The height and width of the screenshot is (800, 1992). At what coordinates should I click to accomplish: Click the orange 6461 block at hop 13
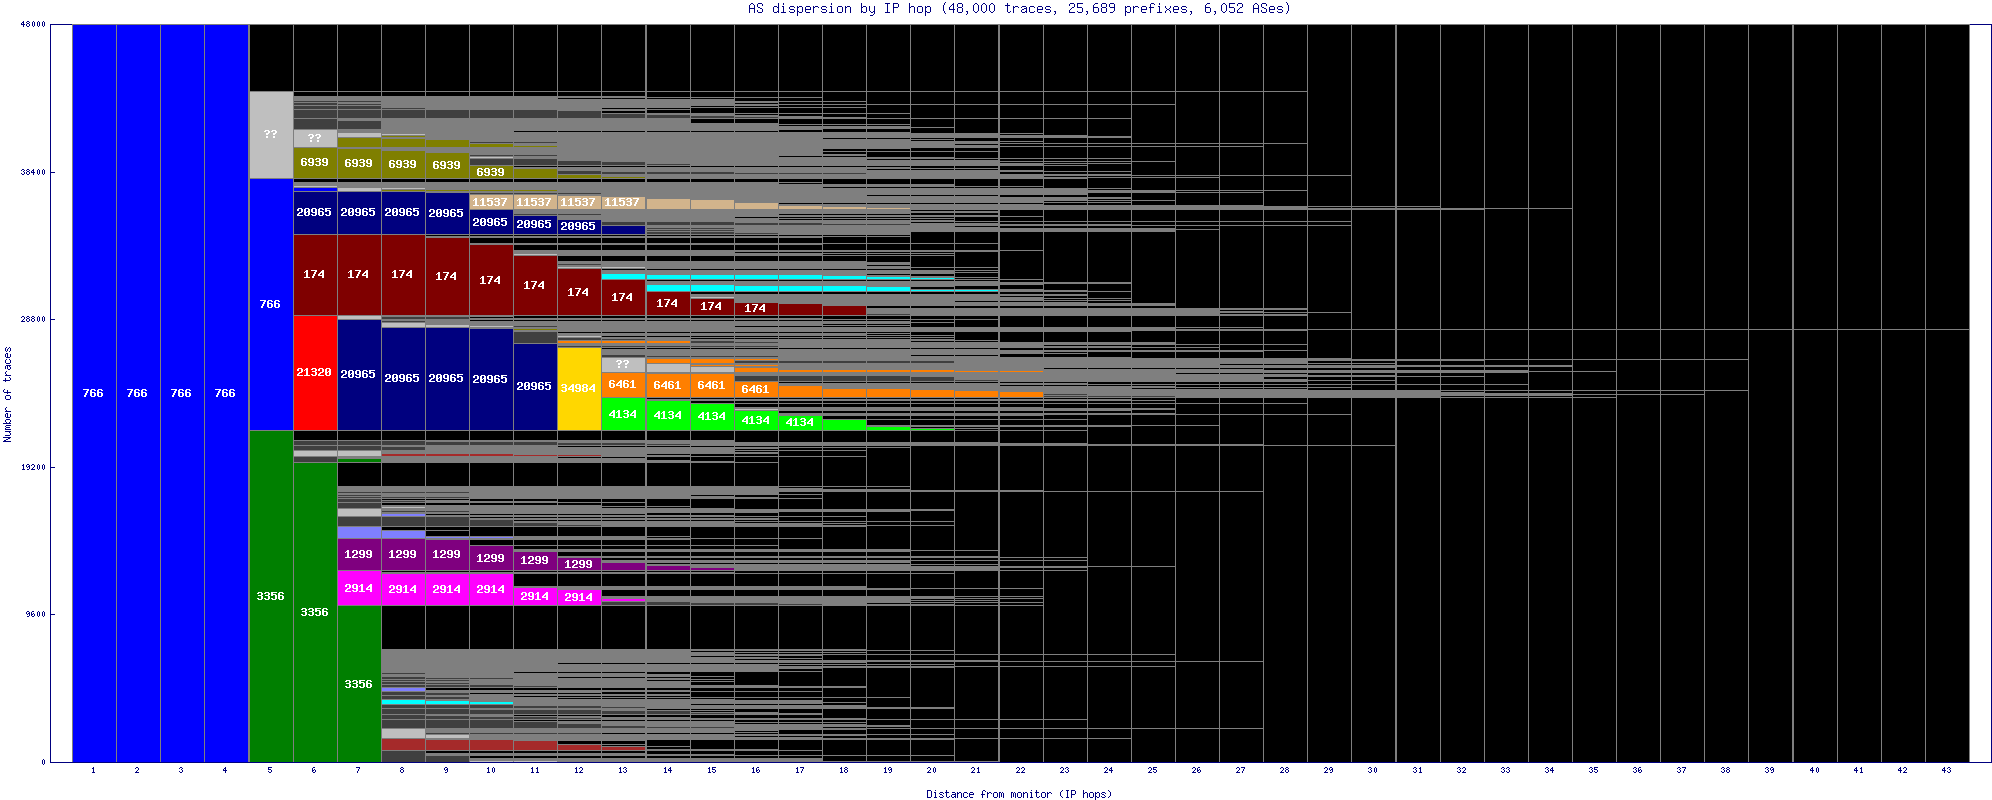(x=623, y=384)
